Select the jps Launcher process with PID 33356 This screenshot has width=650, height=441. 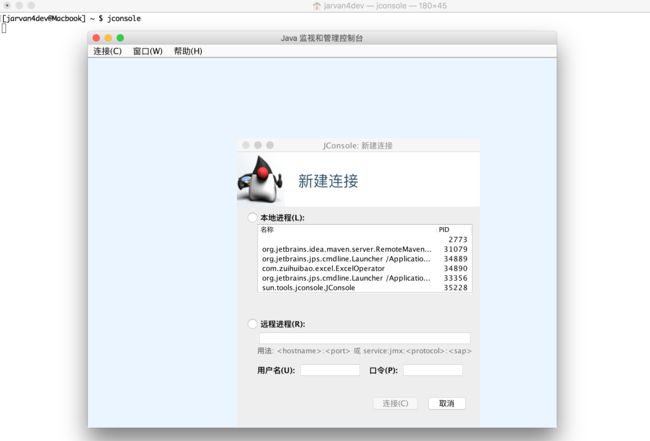(x=365, y=278)
